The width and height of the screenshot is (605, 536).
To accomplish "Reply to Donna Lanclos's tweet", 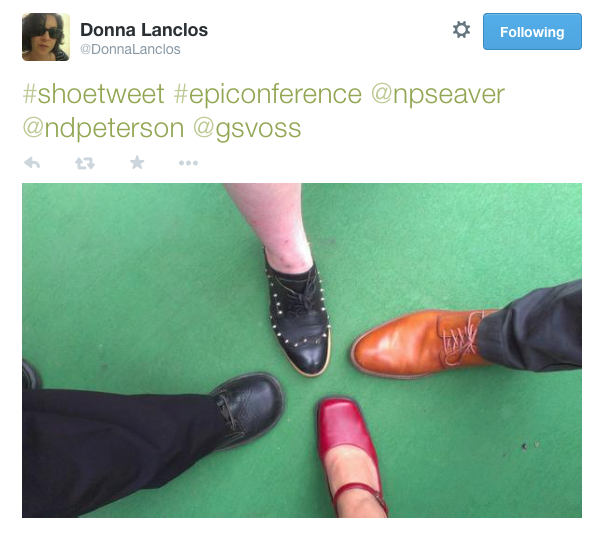I will tap(32, 163).
